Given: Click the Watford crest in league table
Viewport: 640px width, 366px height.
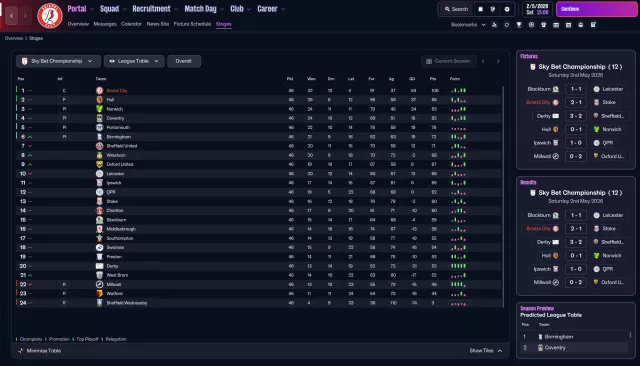Looking at the screenshot, I should [99, 293].
